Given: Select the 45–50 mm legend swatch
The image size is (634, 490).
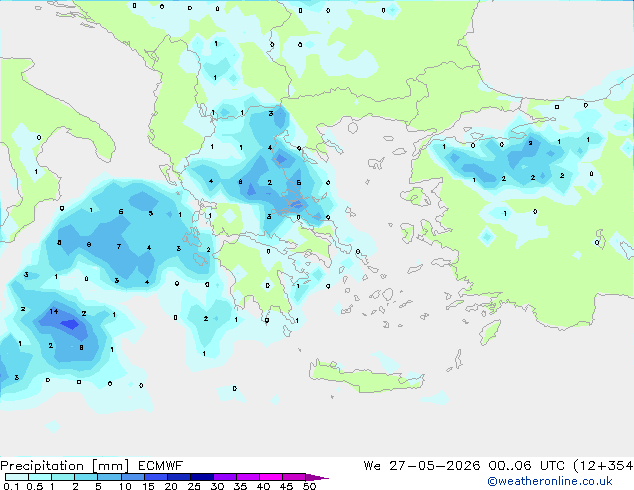Looking at the screenshot, I should click(294, 477).
